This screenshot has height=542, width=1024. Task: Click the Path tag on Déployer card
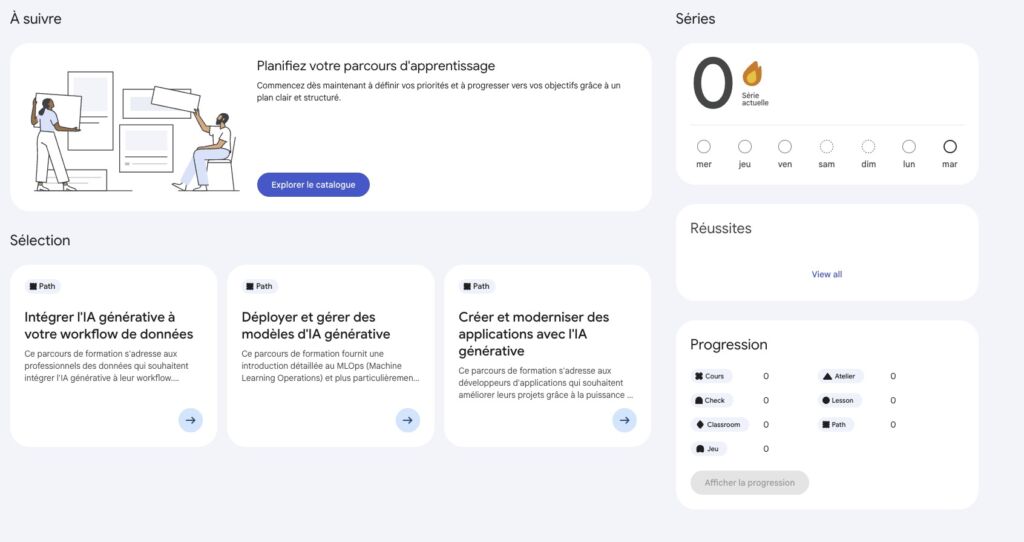coord(258,286)
